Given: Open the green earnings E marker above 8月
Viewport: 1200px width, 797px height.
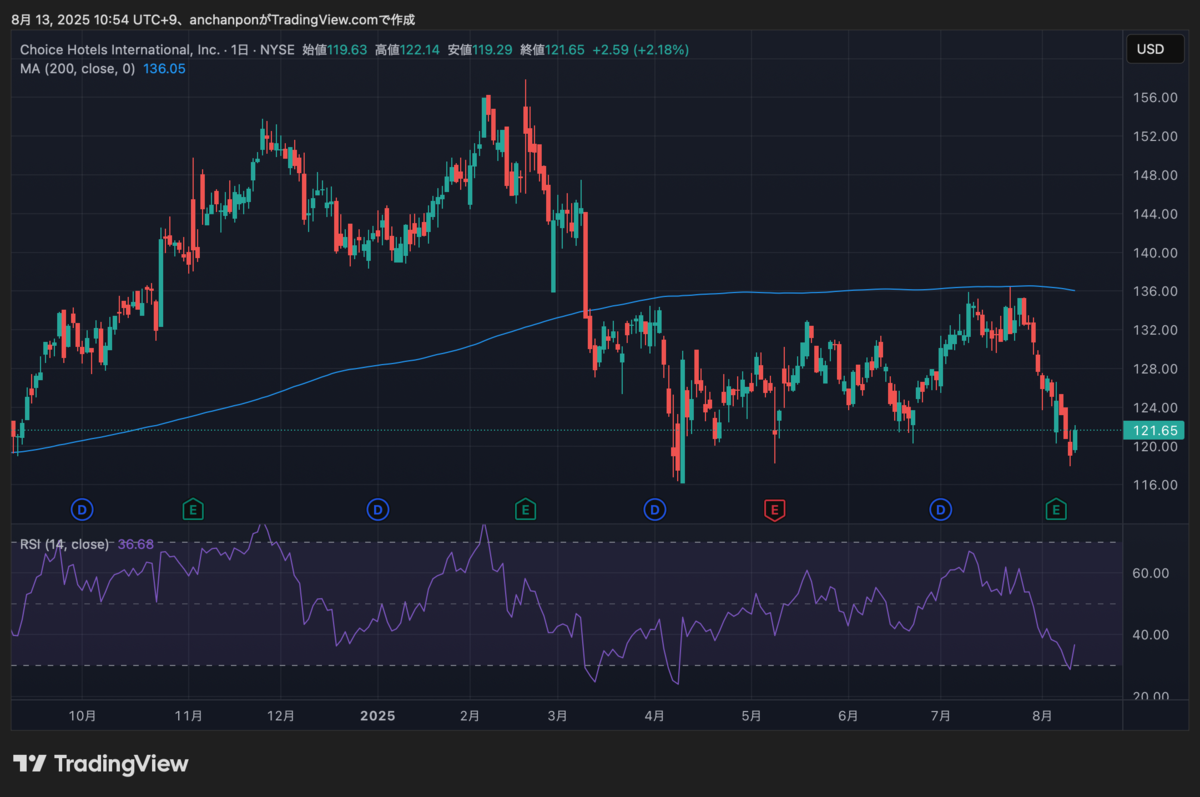Looking at the screenshot, I should [1055, 510].
